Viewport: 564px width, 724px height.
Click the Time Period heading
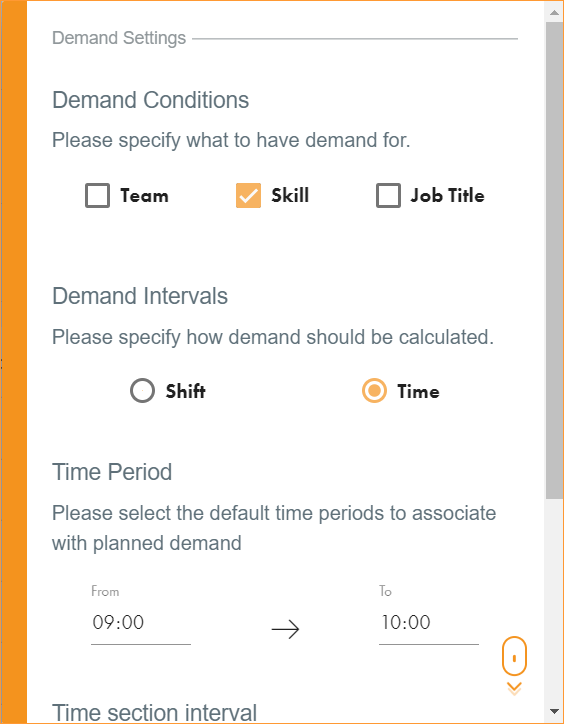click(x=112, y=472)
